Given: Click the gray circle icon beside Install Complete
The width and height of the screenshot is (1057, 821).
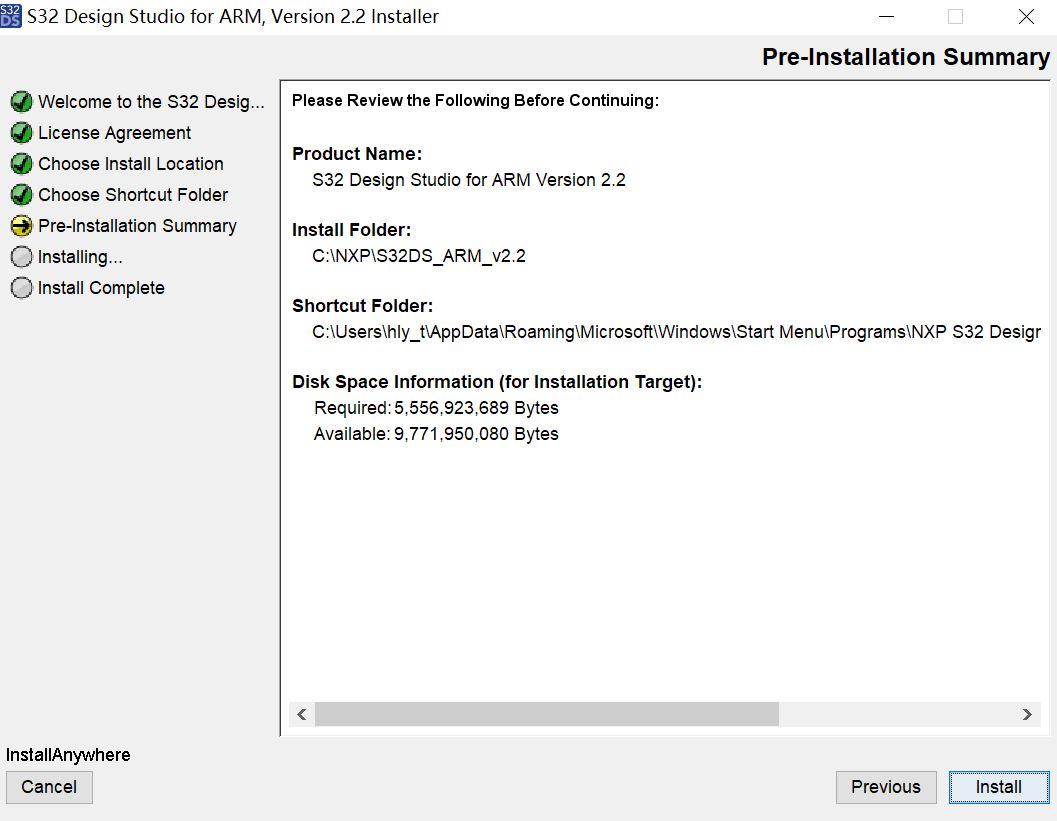Looking at the screenshot, I should (x=21, y=288).
